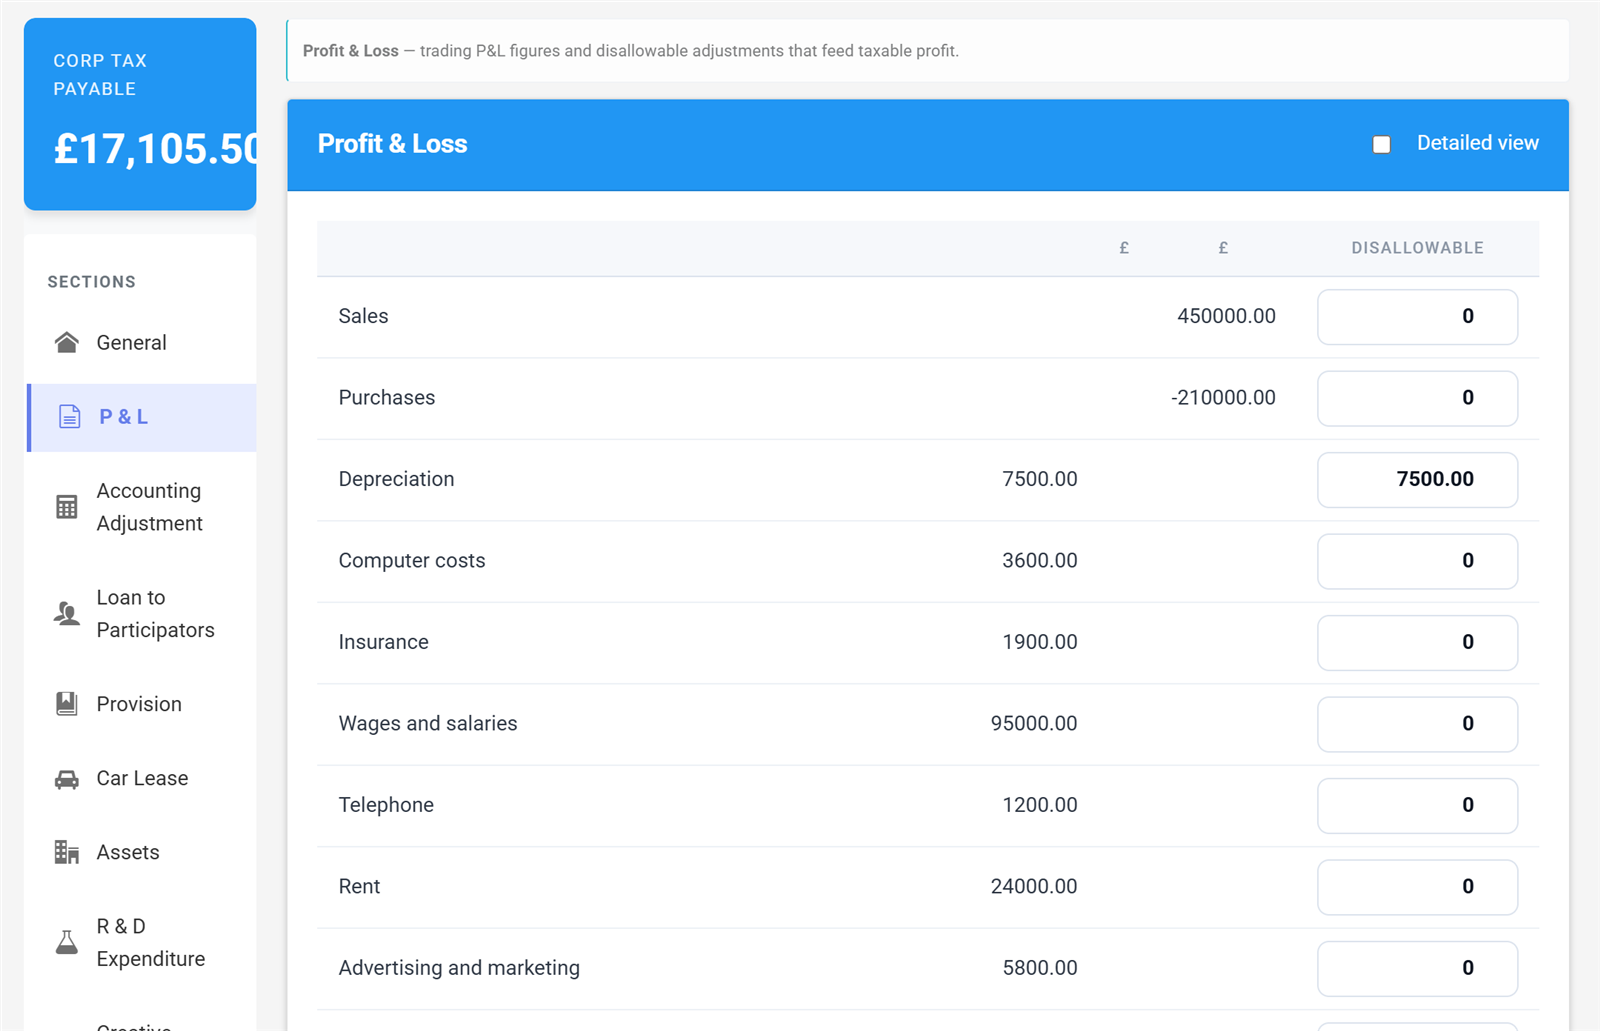Click the Insurance amount 1900.00
1600x1031 pixels.
pos(1040,642)
